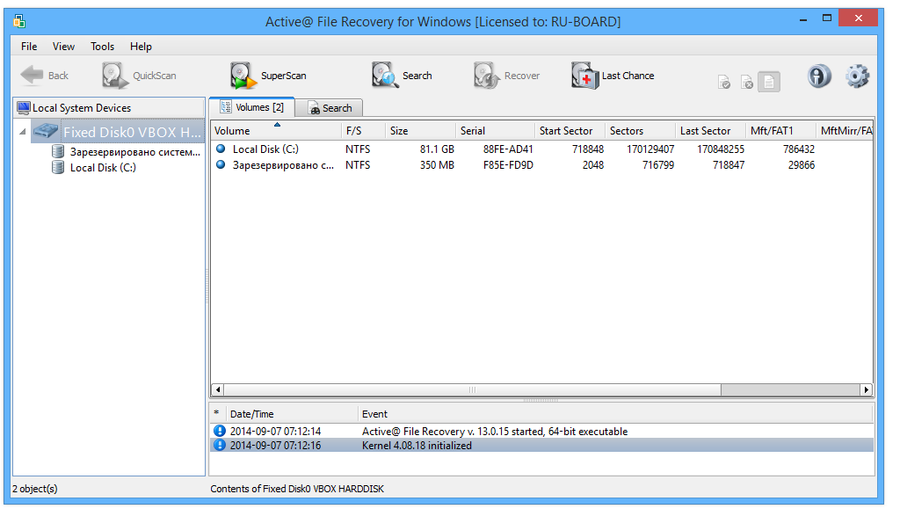Screen dimensions: 900x516
Task: Click the asterisk log column header
Action: click(216, 414)
